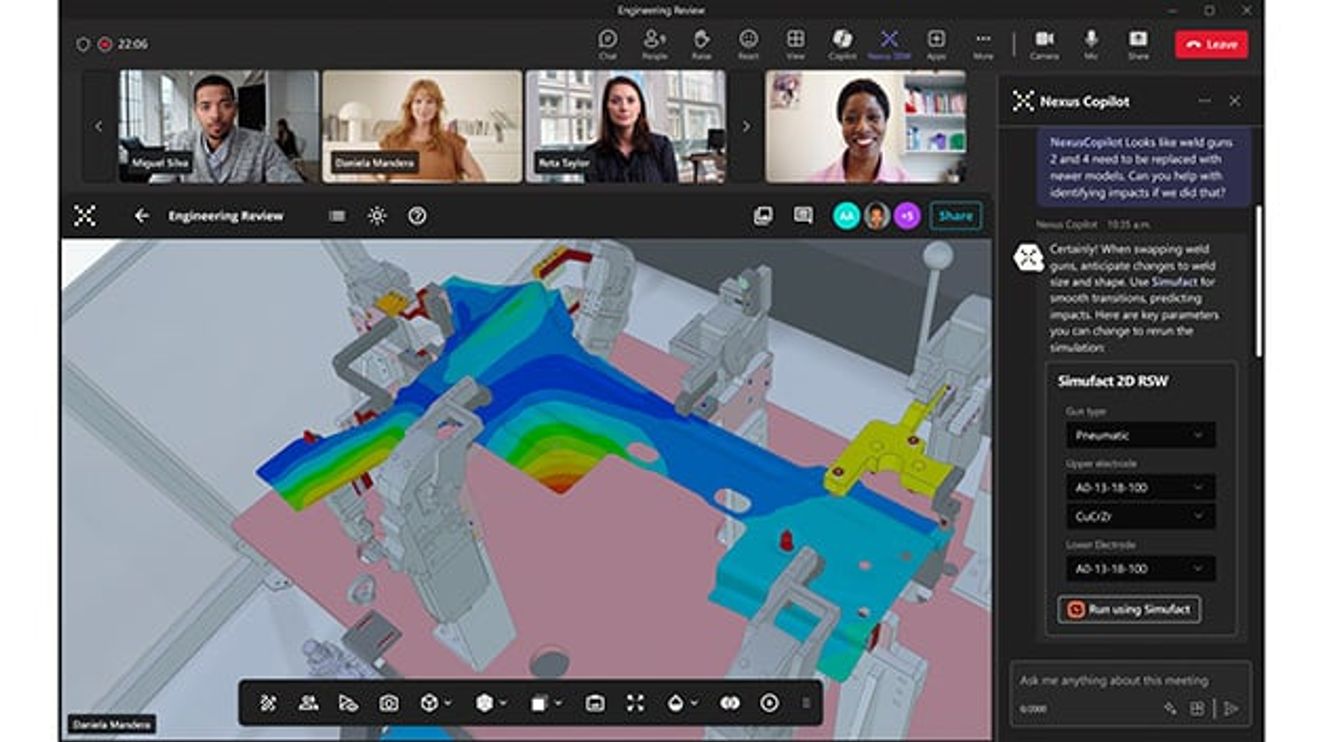
Task: Open Nexus Copilot panel more options
Action: point(1204,101)
